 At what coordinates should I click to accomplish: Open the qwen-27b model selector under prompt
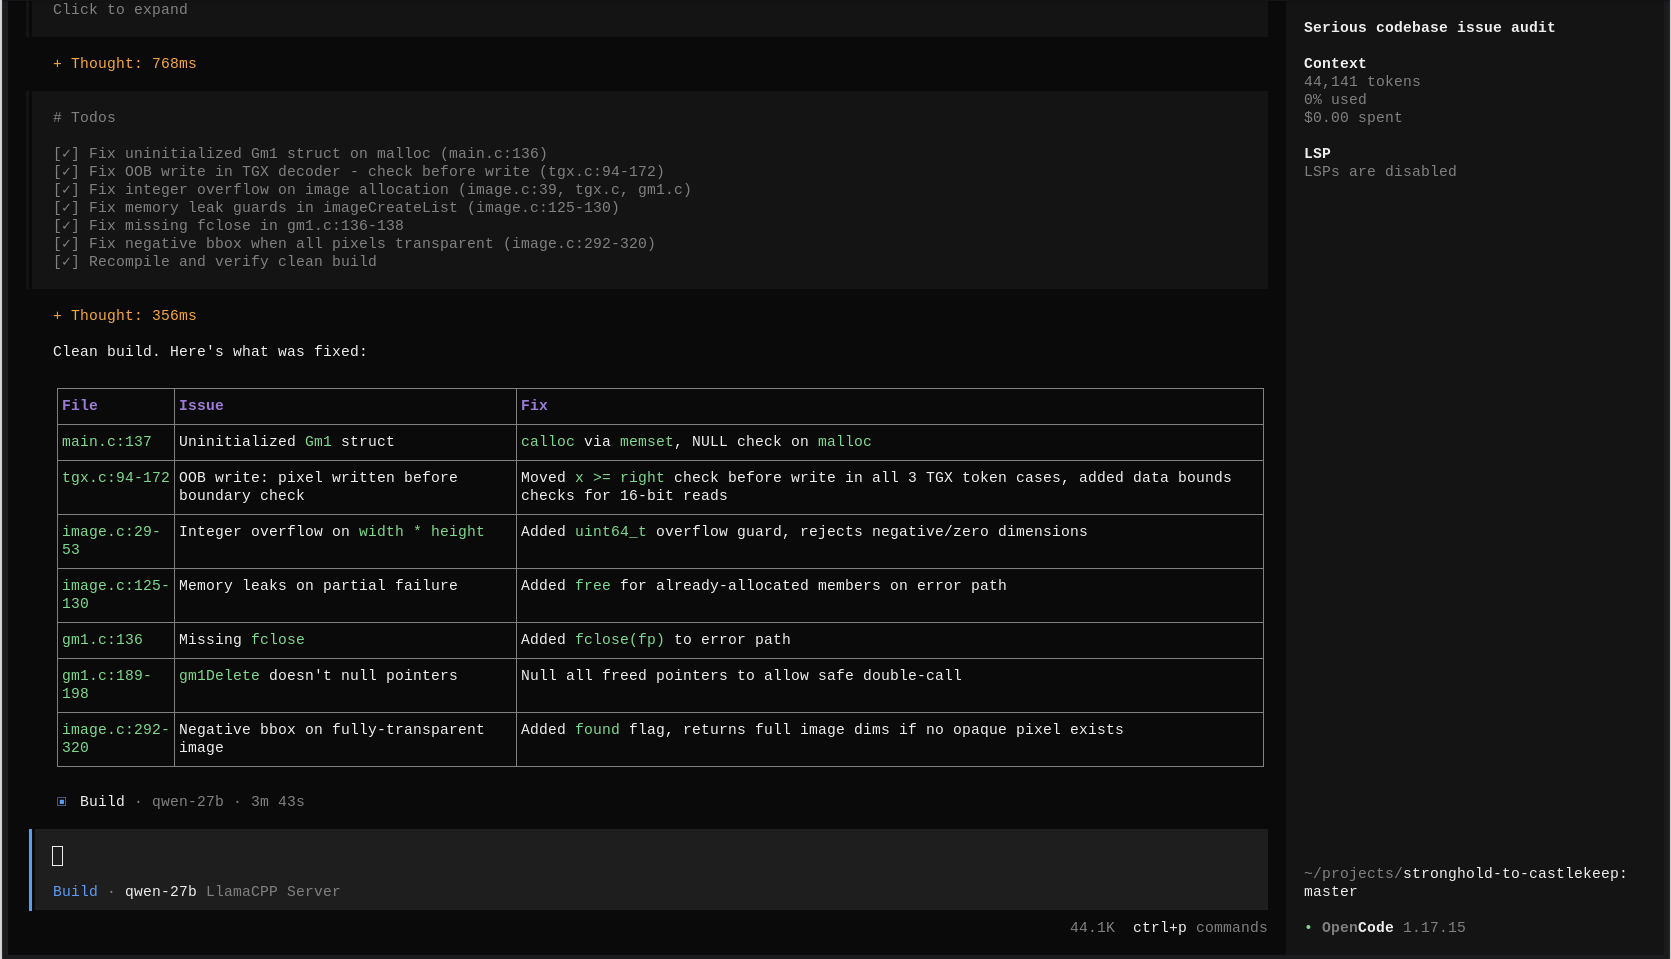161,892
